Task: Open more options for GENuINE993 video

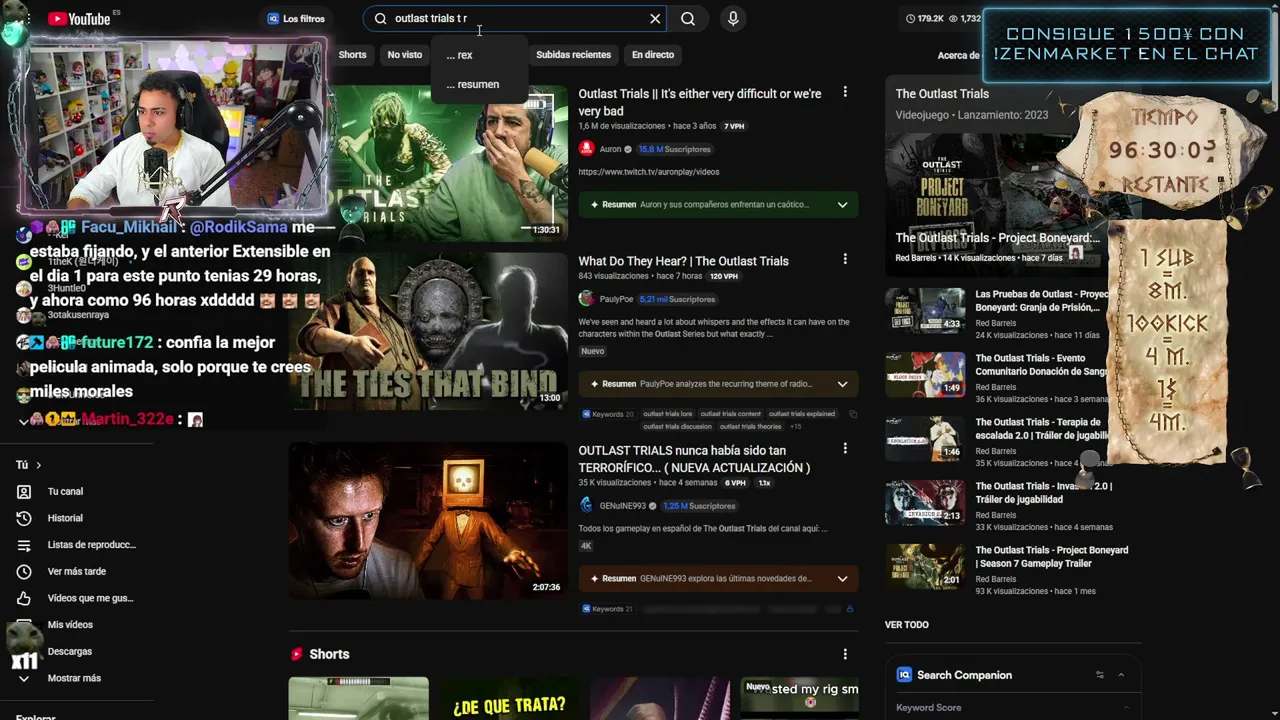Action: pos(845,448)
